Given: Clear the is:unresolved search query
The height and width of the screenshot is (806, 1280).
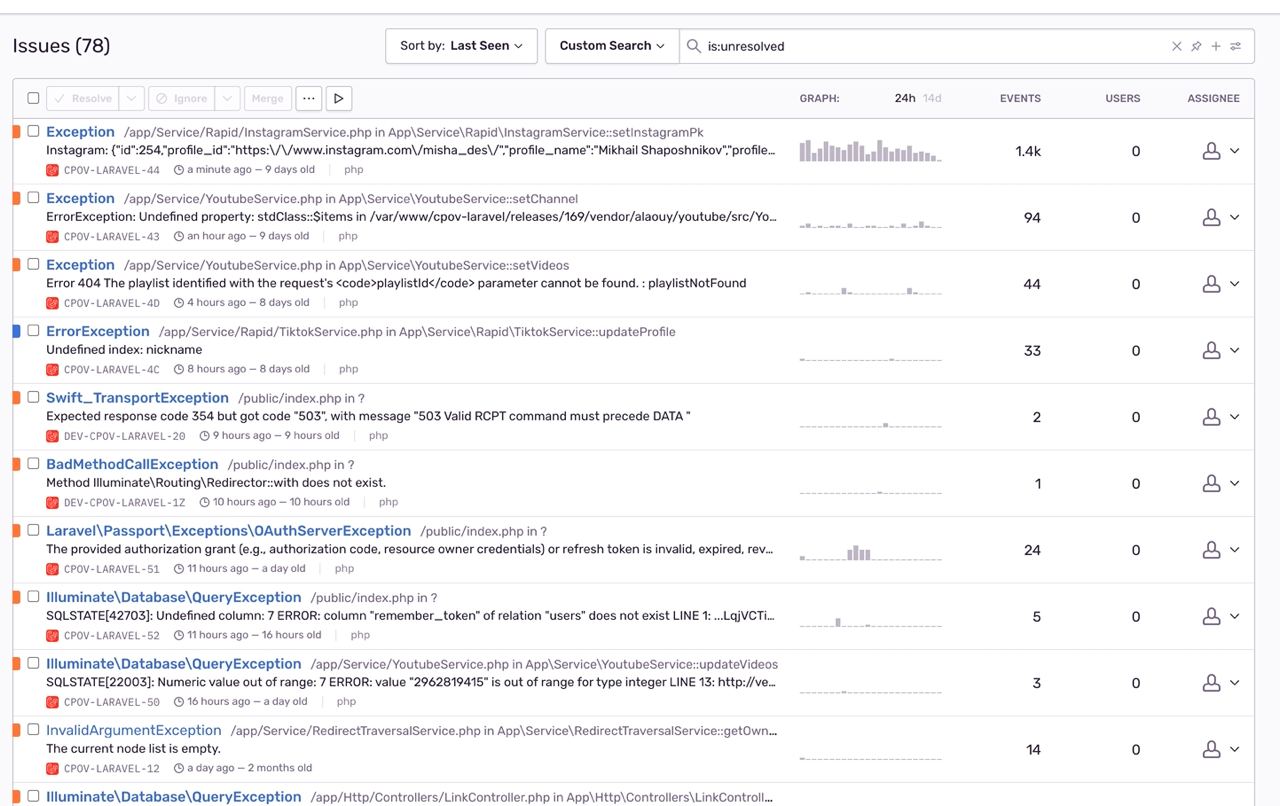Looking at the screenshot, I should tap(1176, 46).
